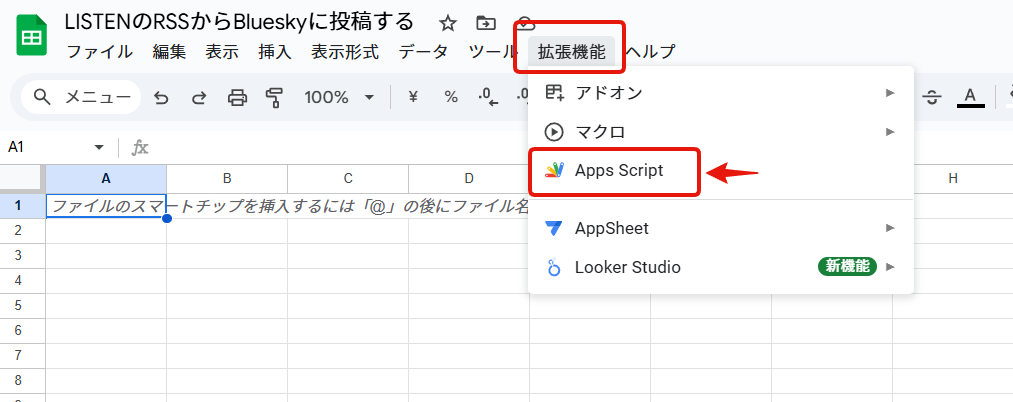Toggle strikethrough formatting
This screenshot has height=402, width=1013.
[932, 98]
